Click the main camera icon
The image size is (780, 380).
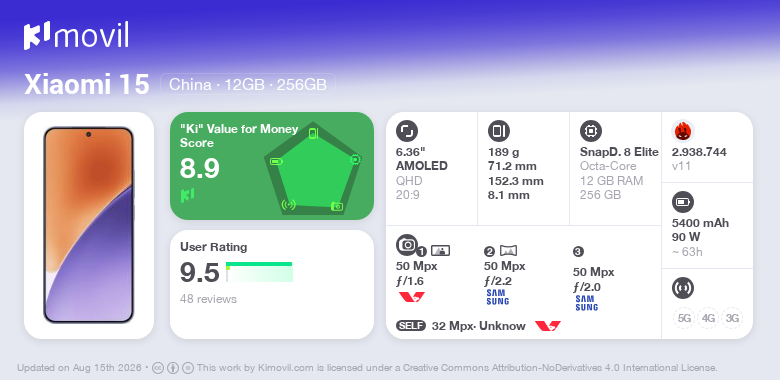[407, 244]
